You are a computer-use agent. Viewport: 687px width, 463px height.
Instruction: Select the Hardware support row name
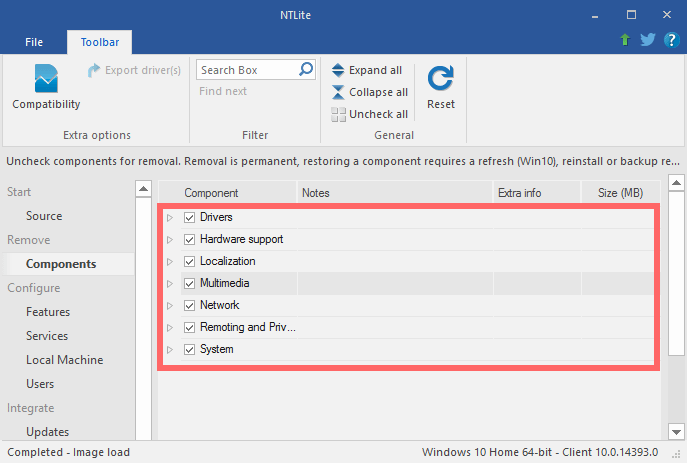[241, 239]
